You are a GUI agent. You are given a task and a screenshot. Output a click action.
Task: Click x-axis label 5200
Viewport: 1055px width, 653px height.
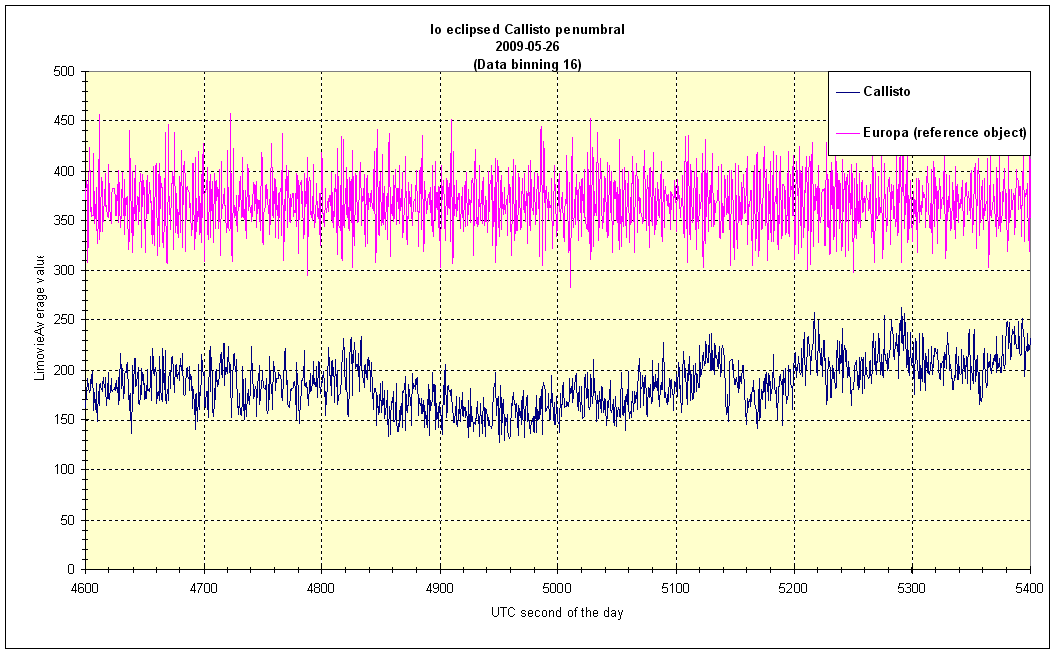(794, 588)
